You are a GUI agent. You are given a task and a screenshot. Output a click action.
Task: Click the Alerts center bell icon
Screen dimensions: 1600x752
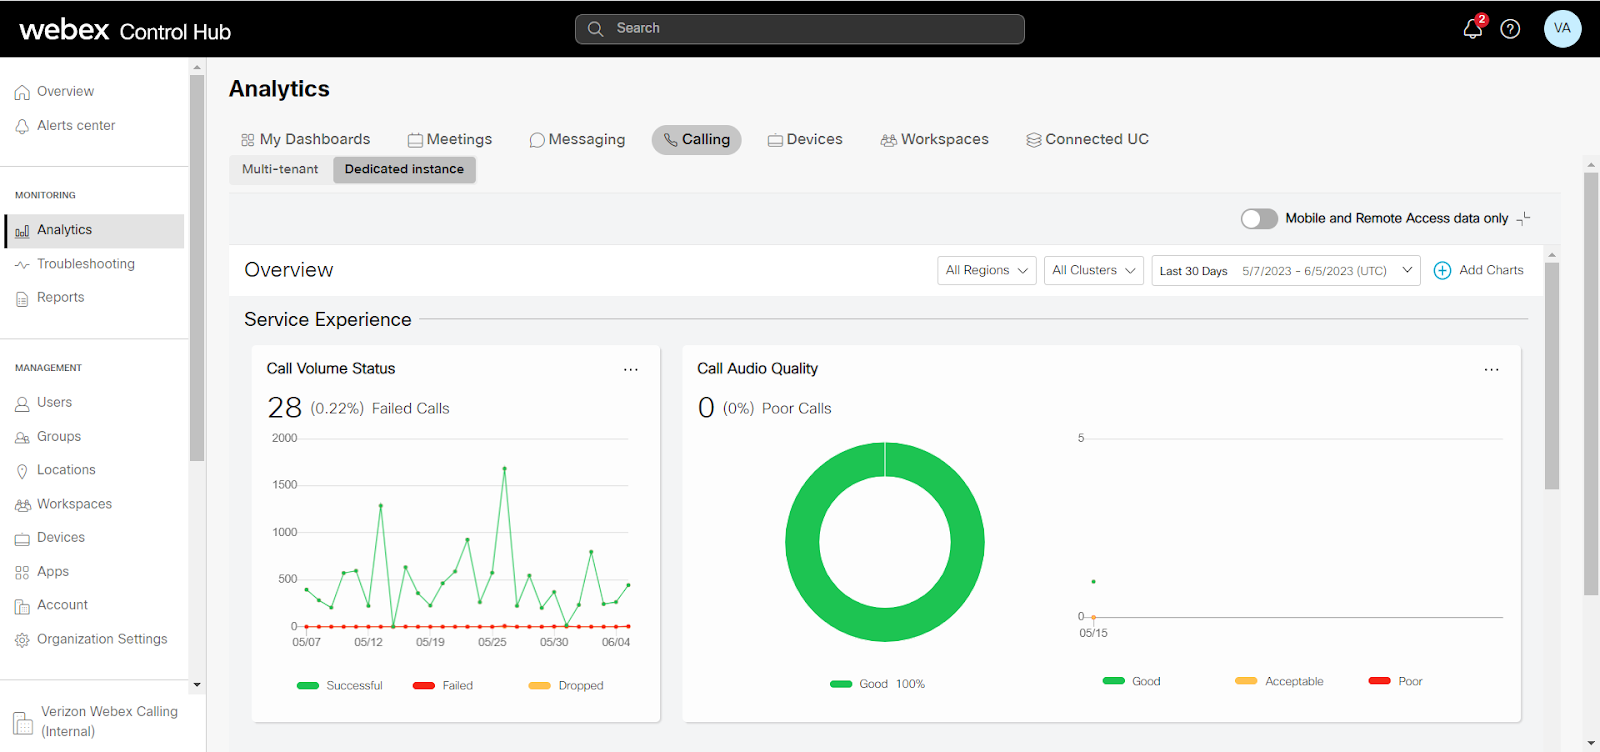22,126
